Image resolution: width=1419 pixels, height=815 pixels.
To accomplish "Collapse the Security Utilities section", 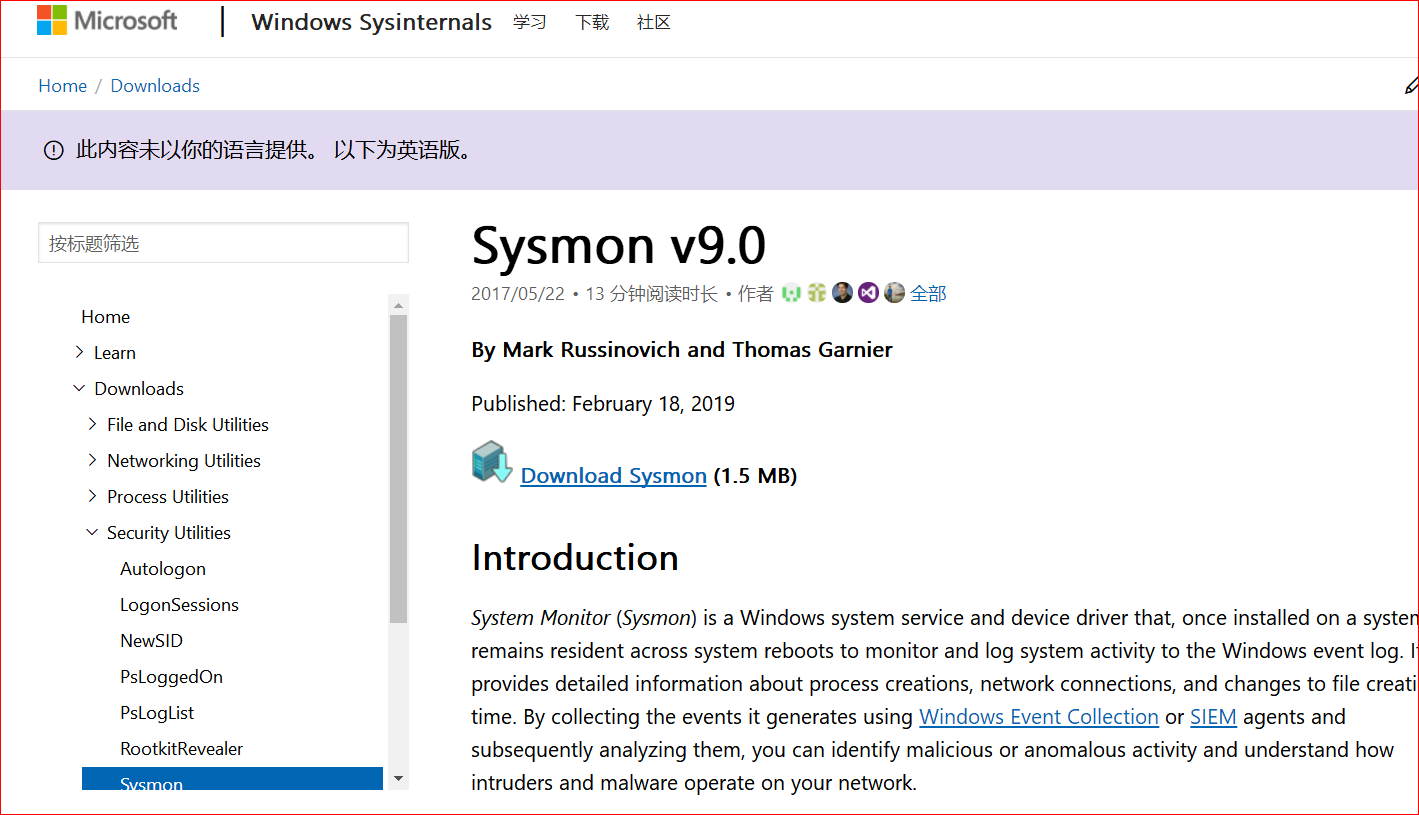I will click(x=93, y=532).
